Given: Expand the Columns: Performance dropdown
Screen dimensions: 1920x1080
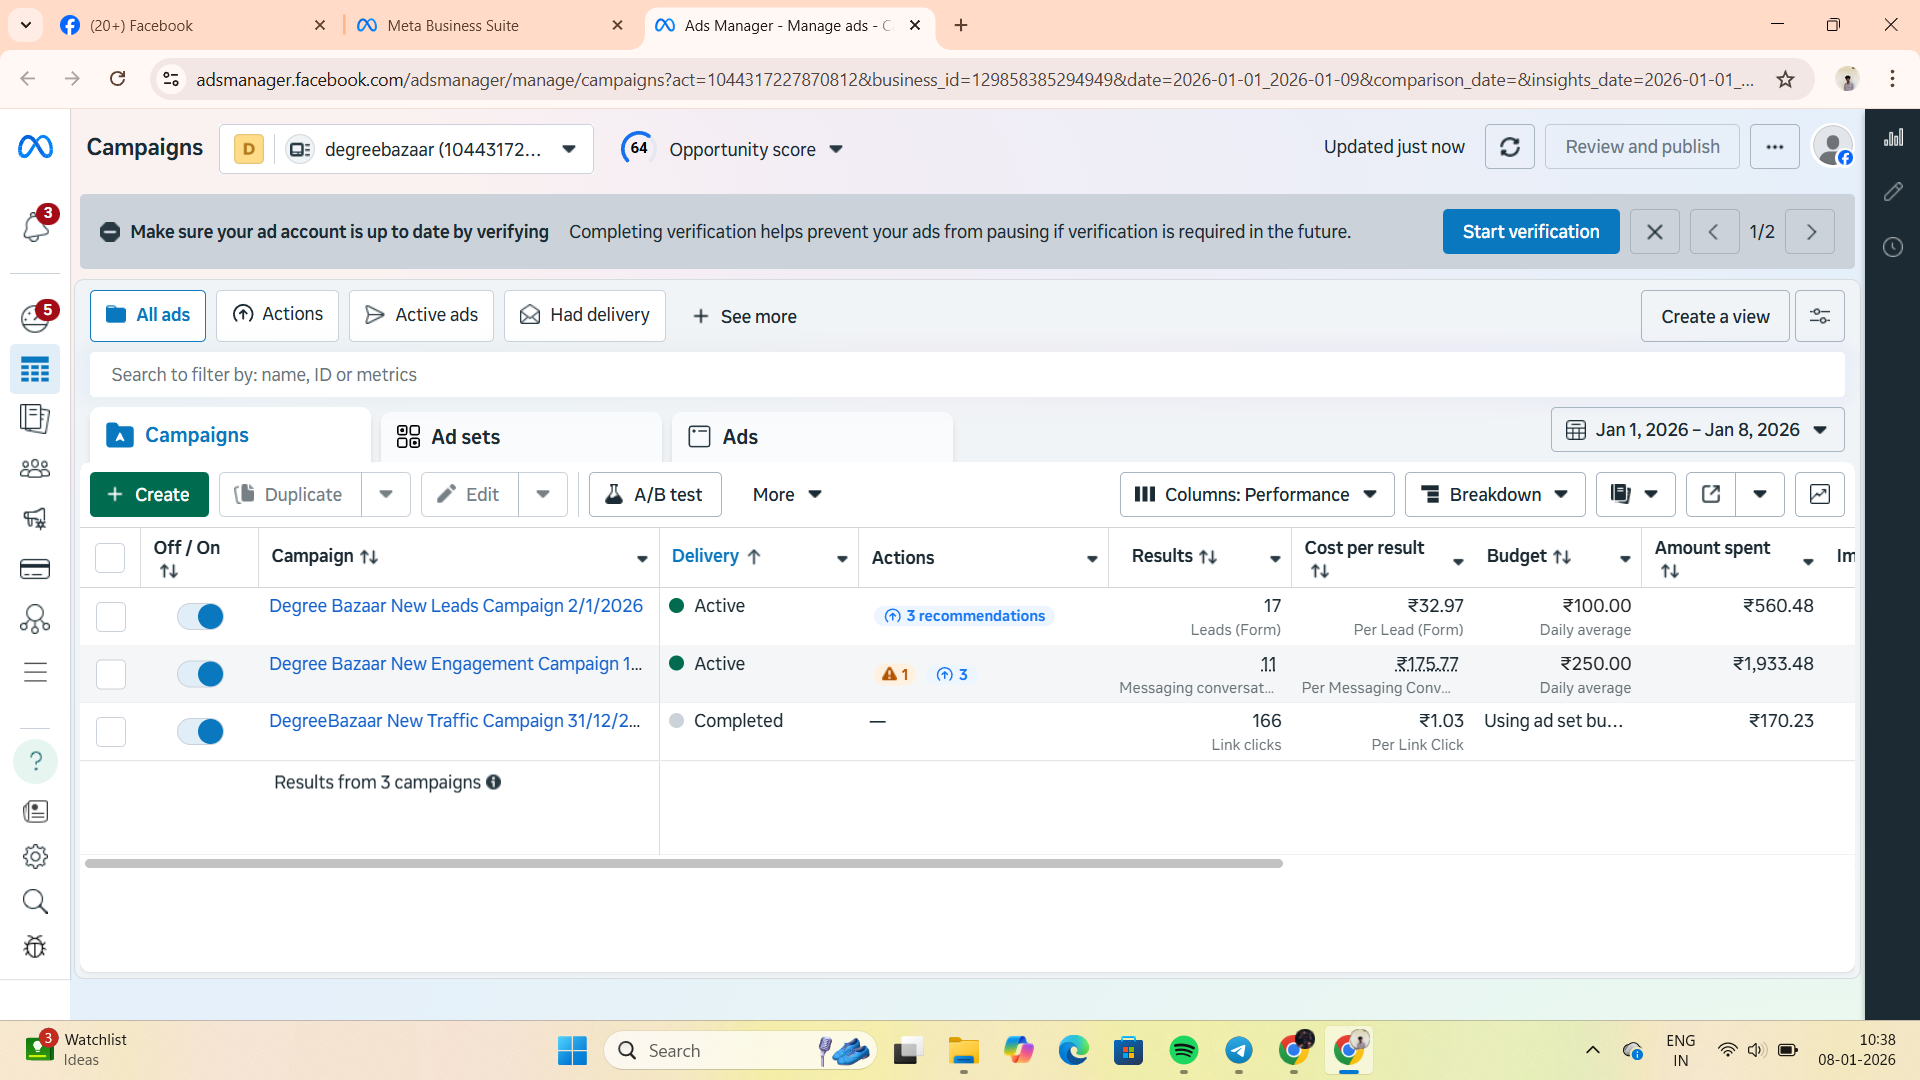Looking at the screenshot, I should (x=1256, y=495).
